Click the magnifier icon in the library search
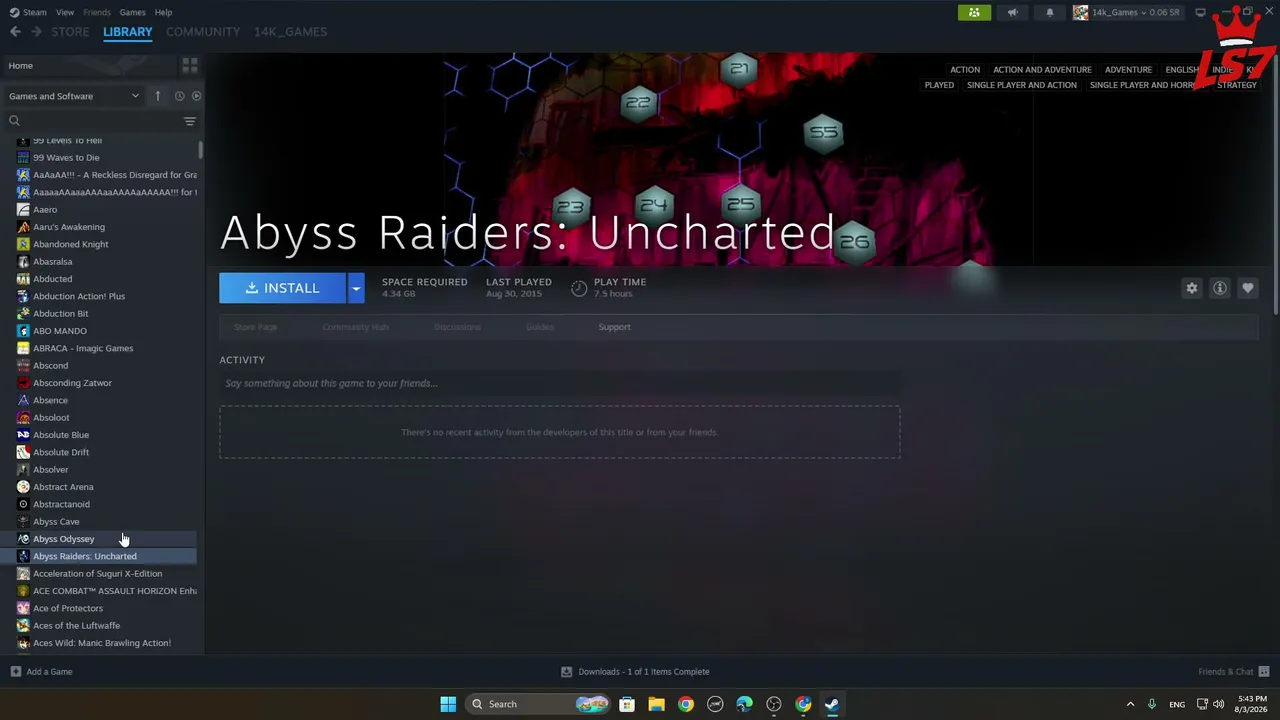Image resolution: width=1280 pixels, height=720 pixels. click(x=14, y=121)
